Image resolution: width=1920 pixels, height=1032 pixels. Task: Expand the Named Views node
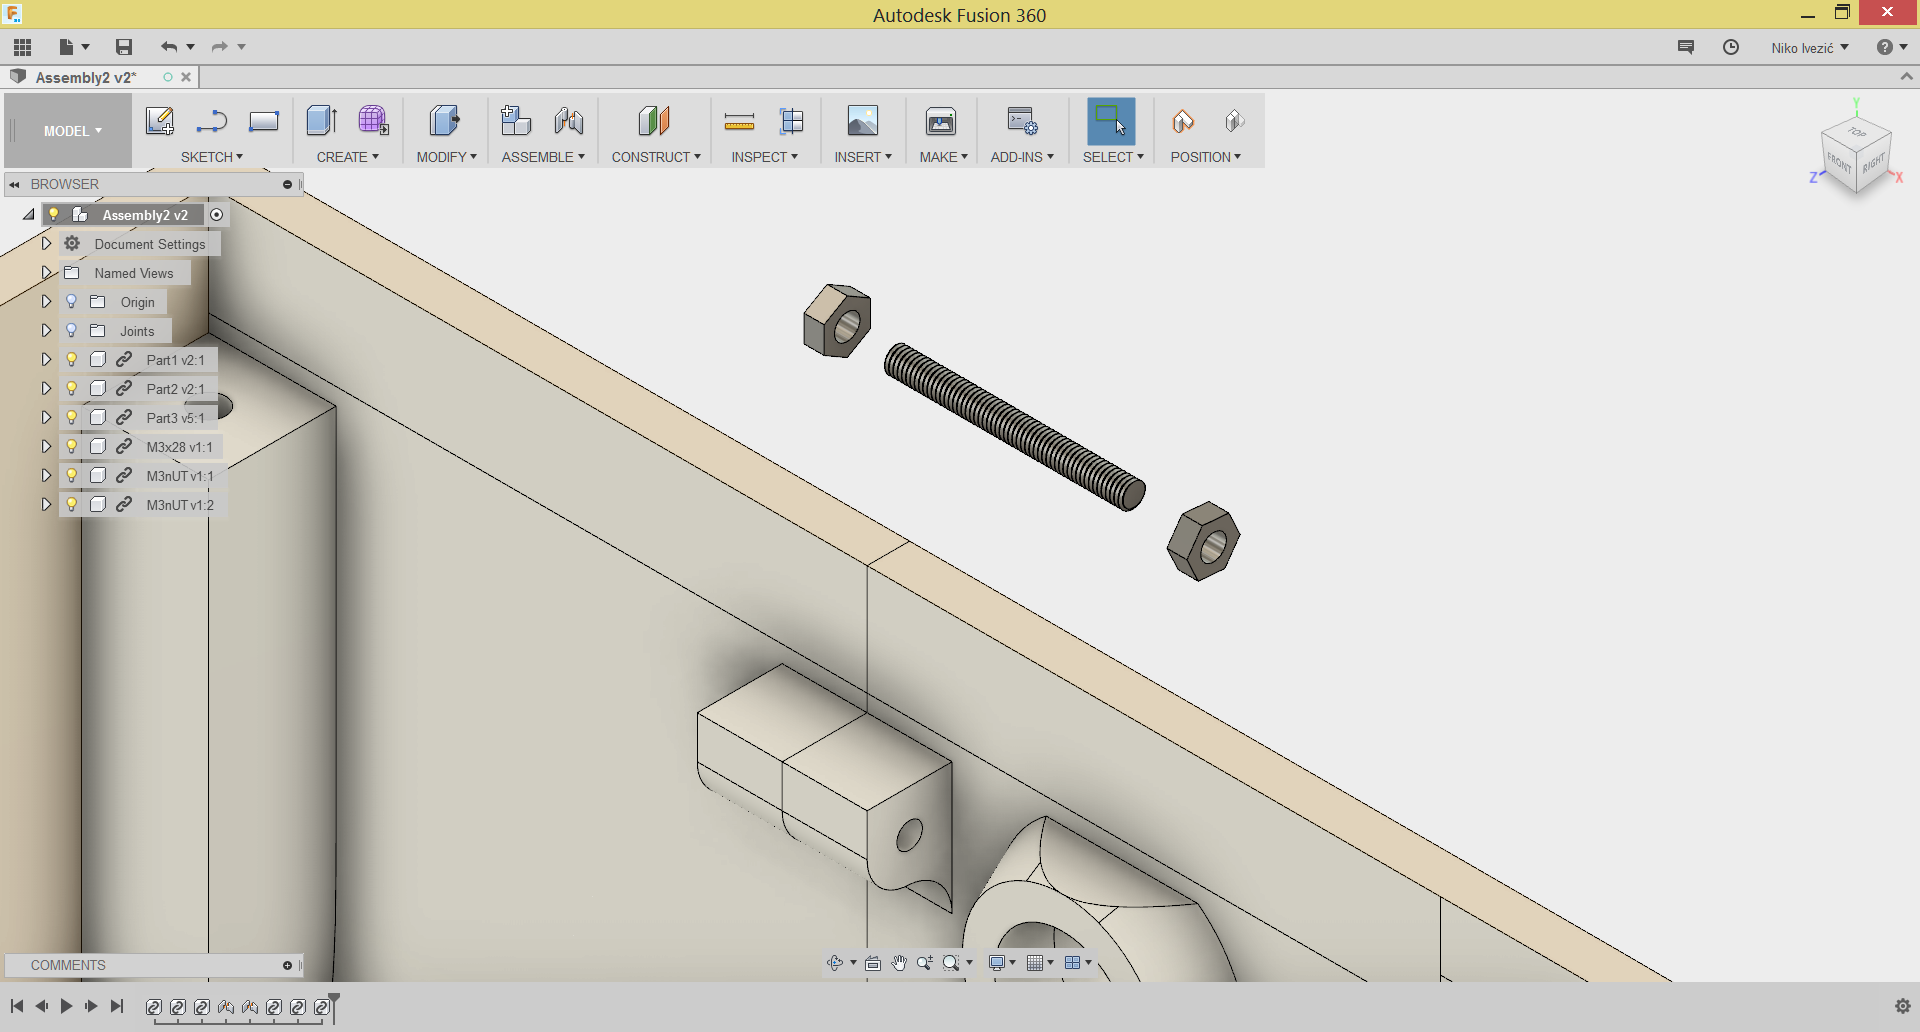46,272
